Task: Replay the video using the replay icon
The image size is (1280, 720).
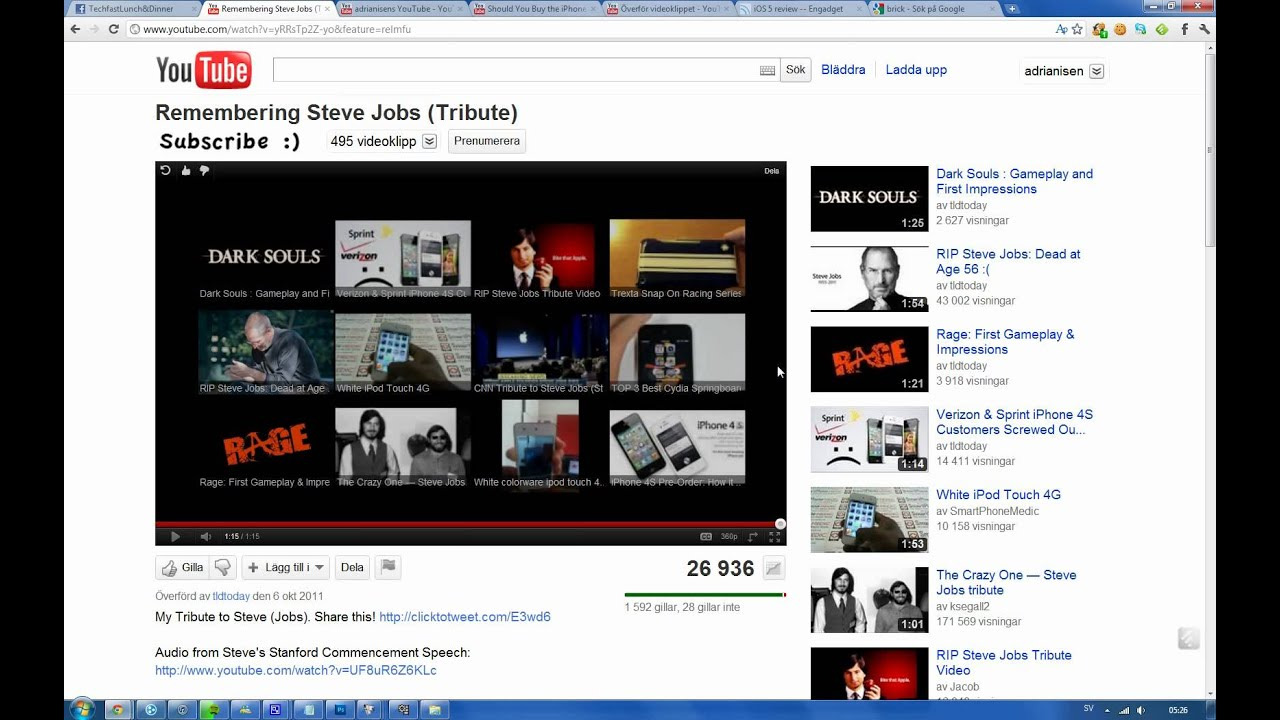Action: tap(166, 171)
